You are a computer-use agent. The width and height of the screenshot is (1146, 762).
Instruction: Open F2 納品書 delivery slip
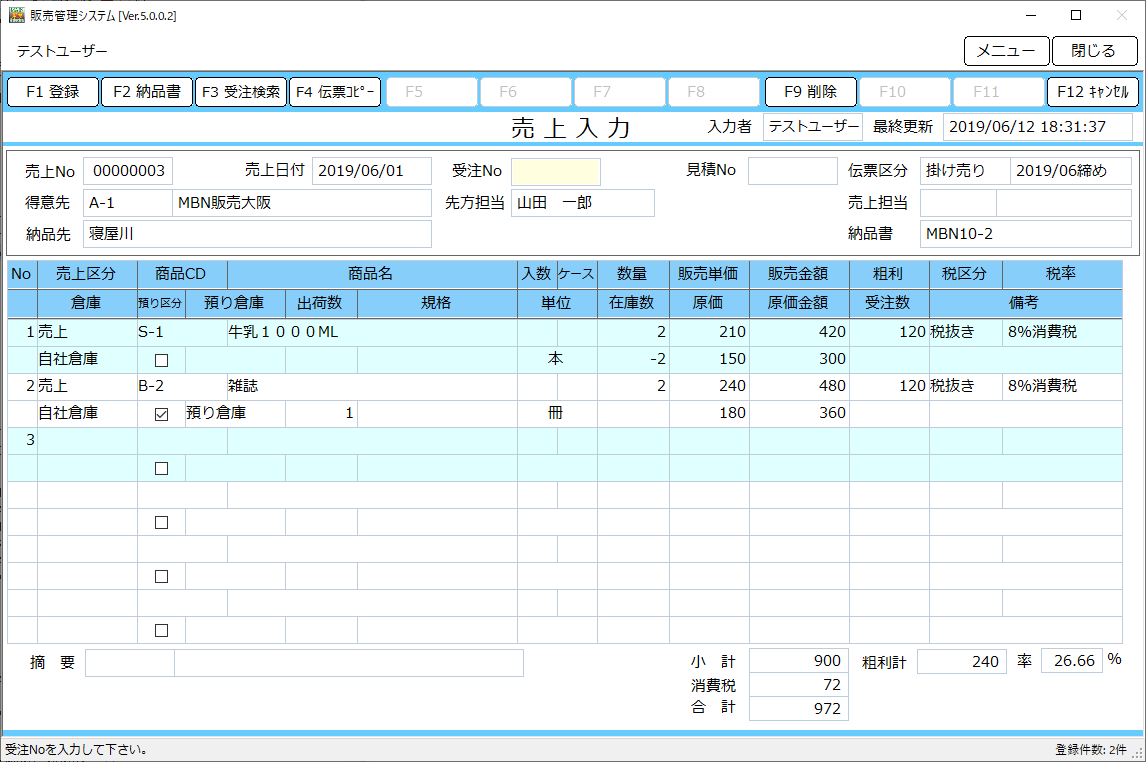147,92
